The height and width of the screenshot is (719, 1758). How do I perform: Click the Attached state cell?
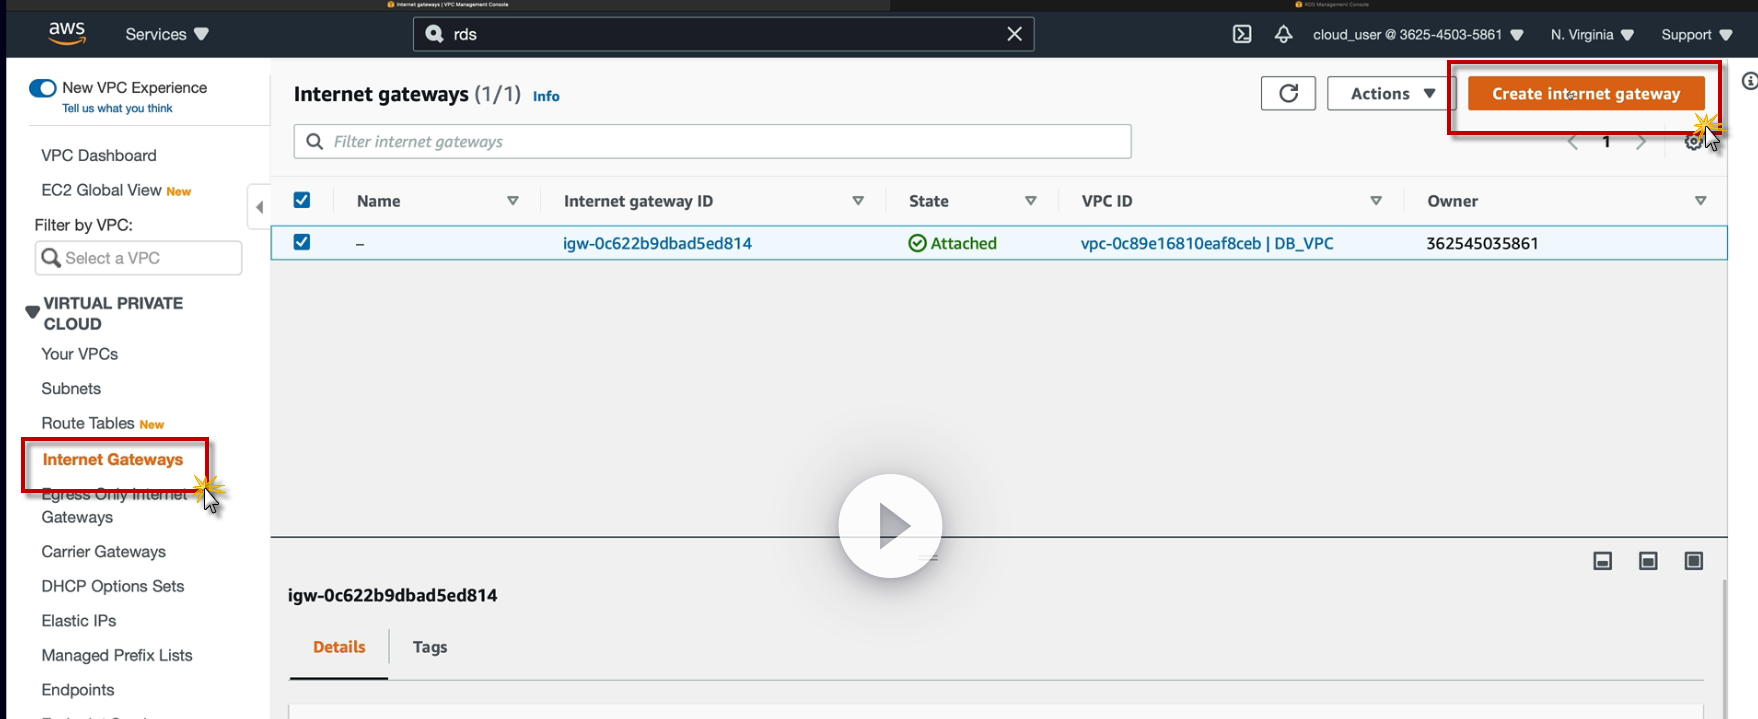click(x=952, y=243)
